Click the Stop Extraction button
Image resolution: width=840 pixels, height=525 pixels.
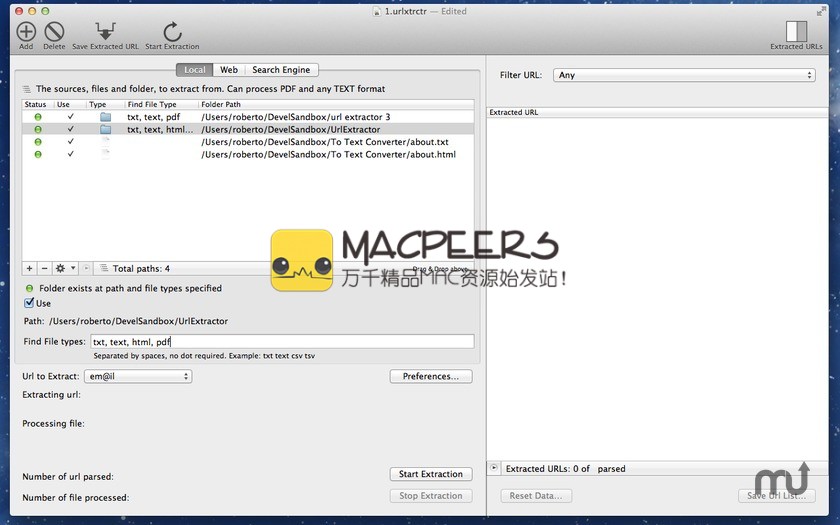point(431,496)
